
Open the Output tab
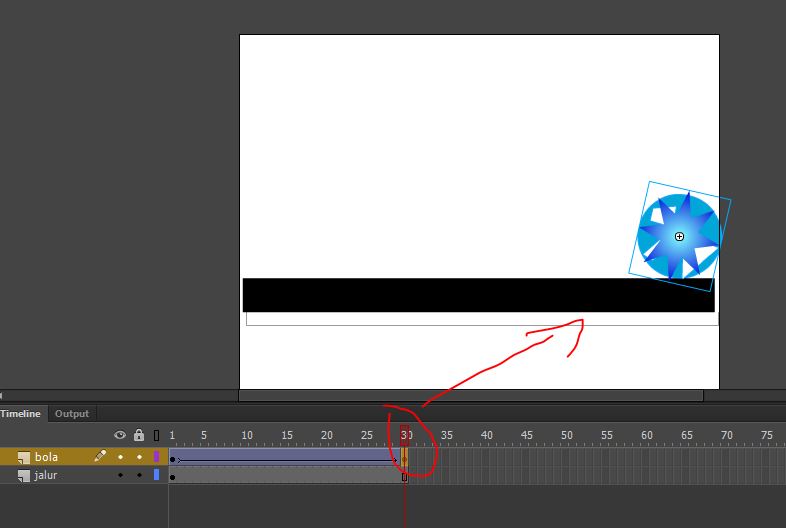click(72, 414)
